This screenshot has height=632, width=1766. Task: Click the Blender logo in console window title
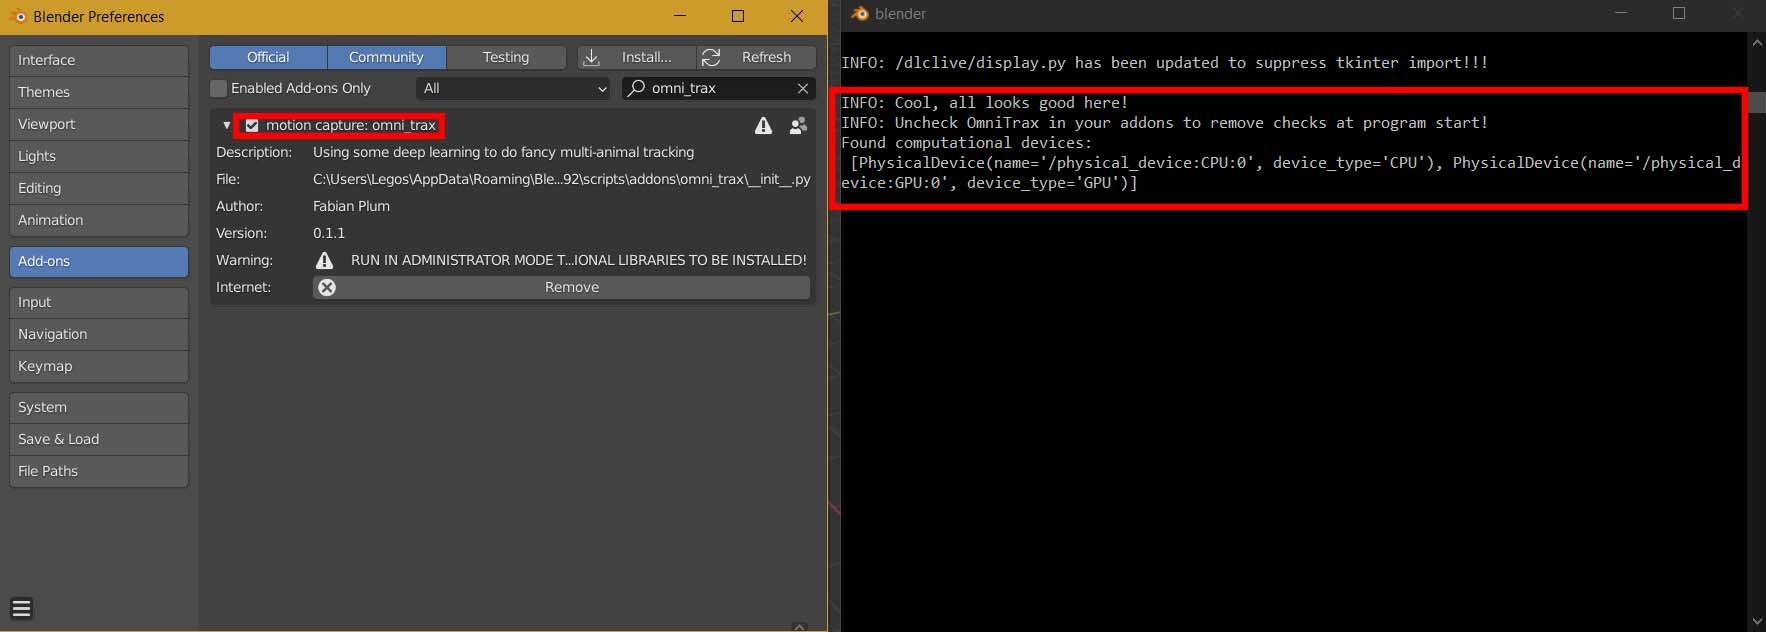tap(859, 14)
